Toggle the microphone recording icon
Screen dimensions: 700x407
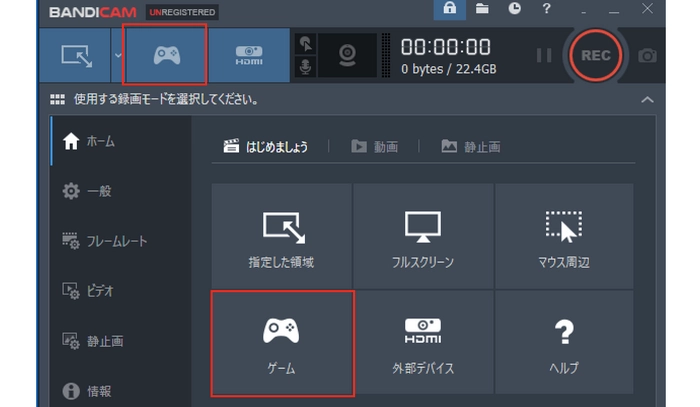tap(306, 67)
